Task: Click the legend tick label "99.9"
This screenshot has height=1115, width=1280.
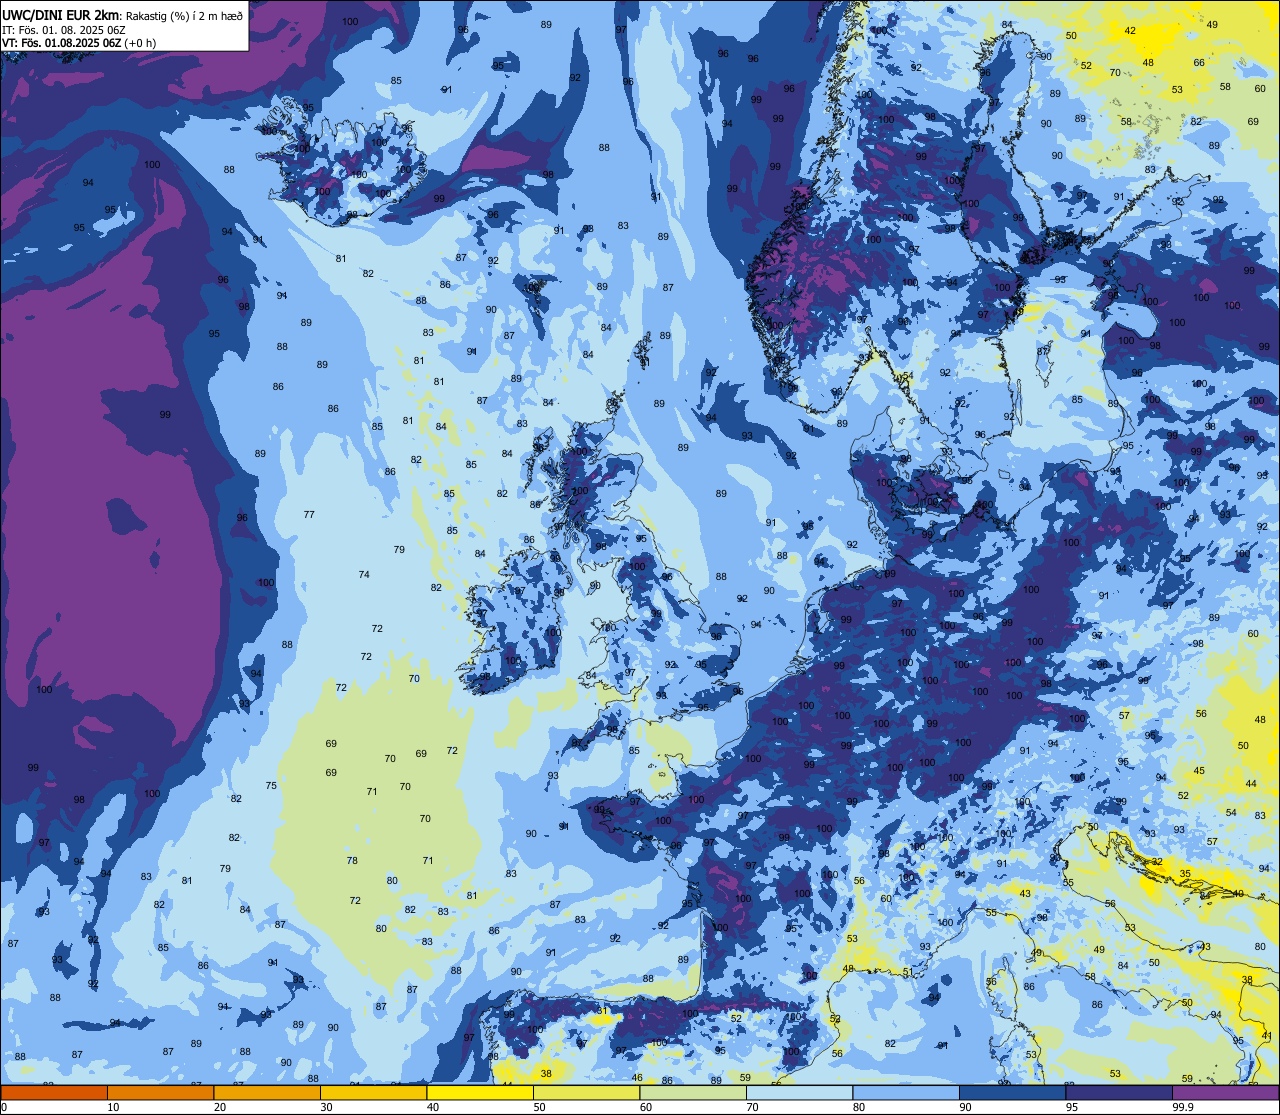Action: click(x=1184, y=1107)
